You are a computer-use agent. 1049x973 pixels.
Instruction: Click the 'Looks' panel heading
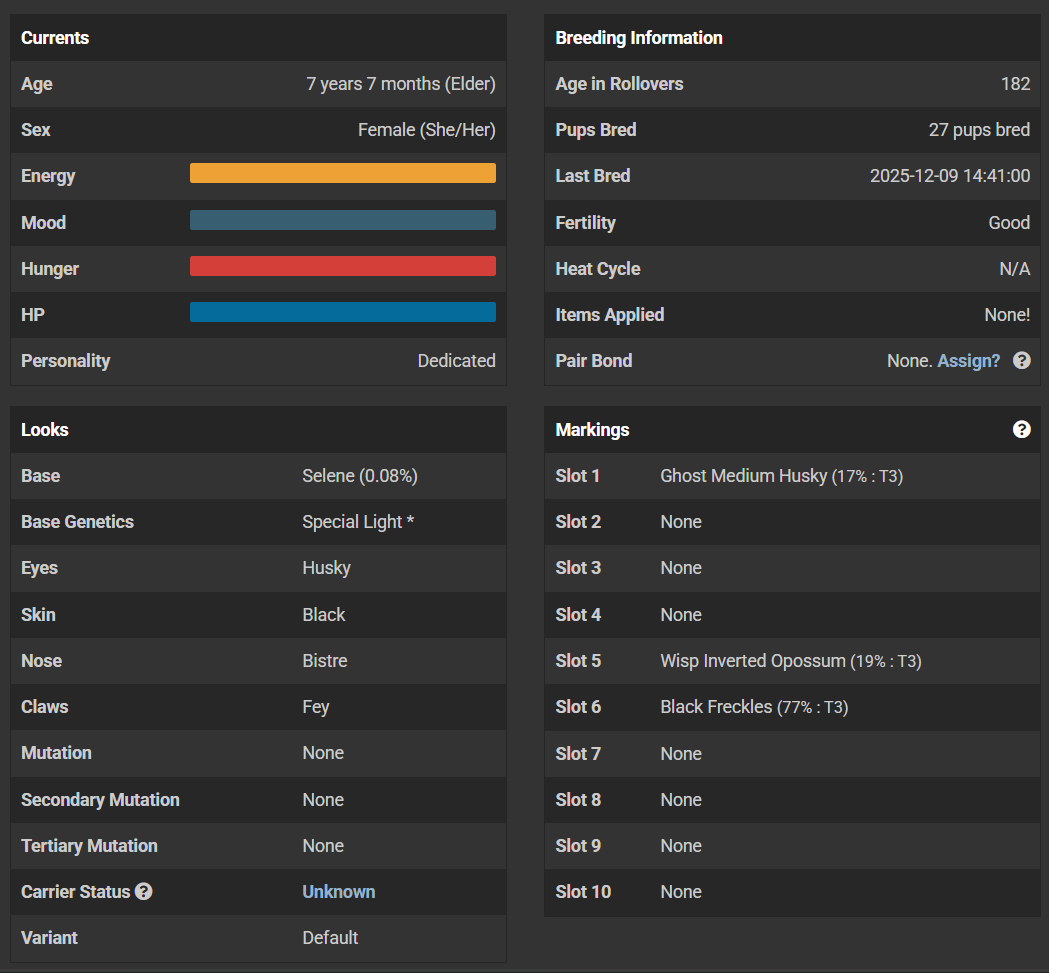[45, 430]
